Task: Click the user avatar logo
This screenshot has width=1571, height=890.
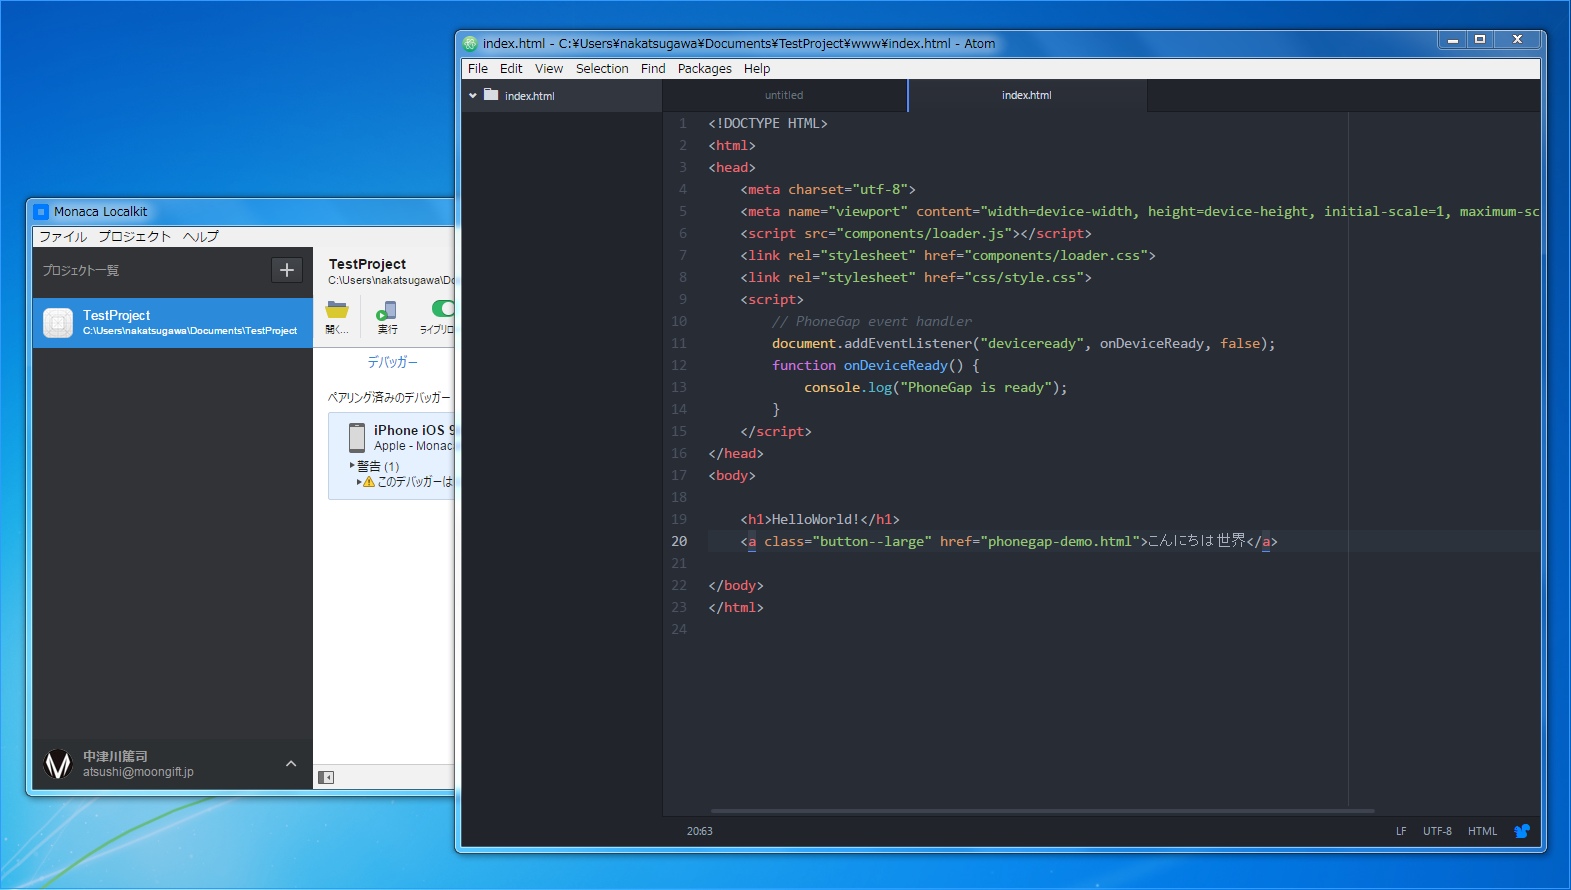Action: click(x=59, y=764)
